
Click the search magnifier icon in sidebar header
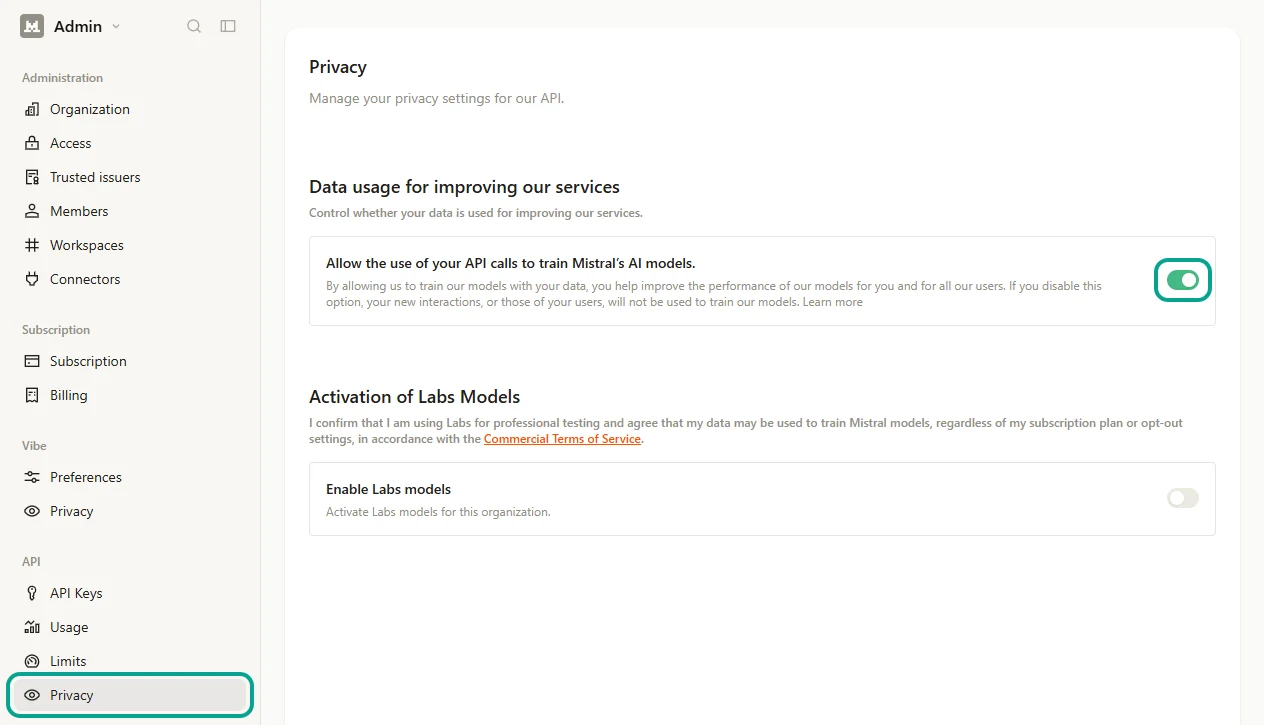(x=194, y=26)
